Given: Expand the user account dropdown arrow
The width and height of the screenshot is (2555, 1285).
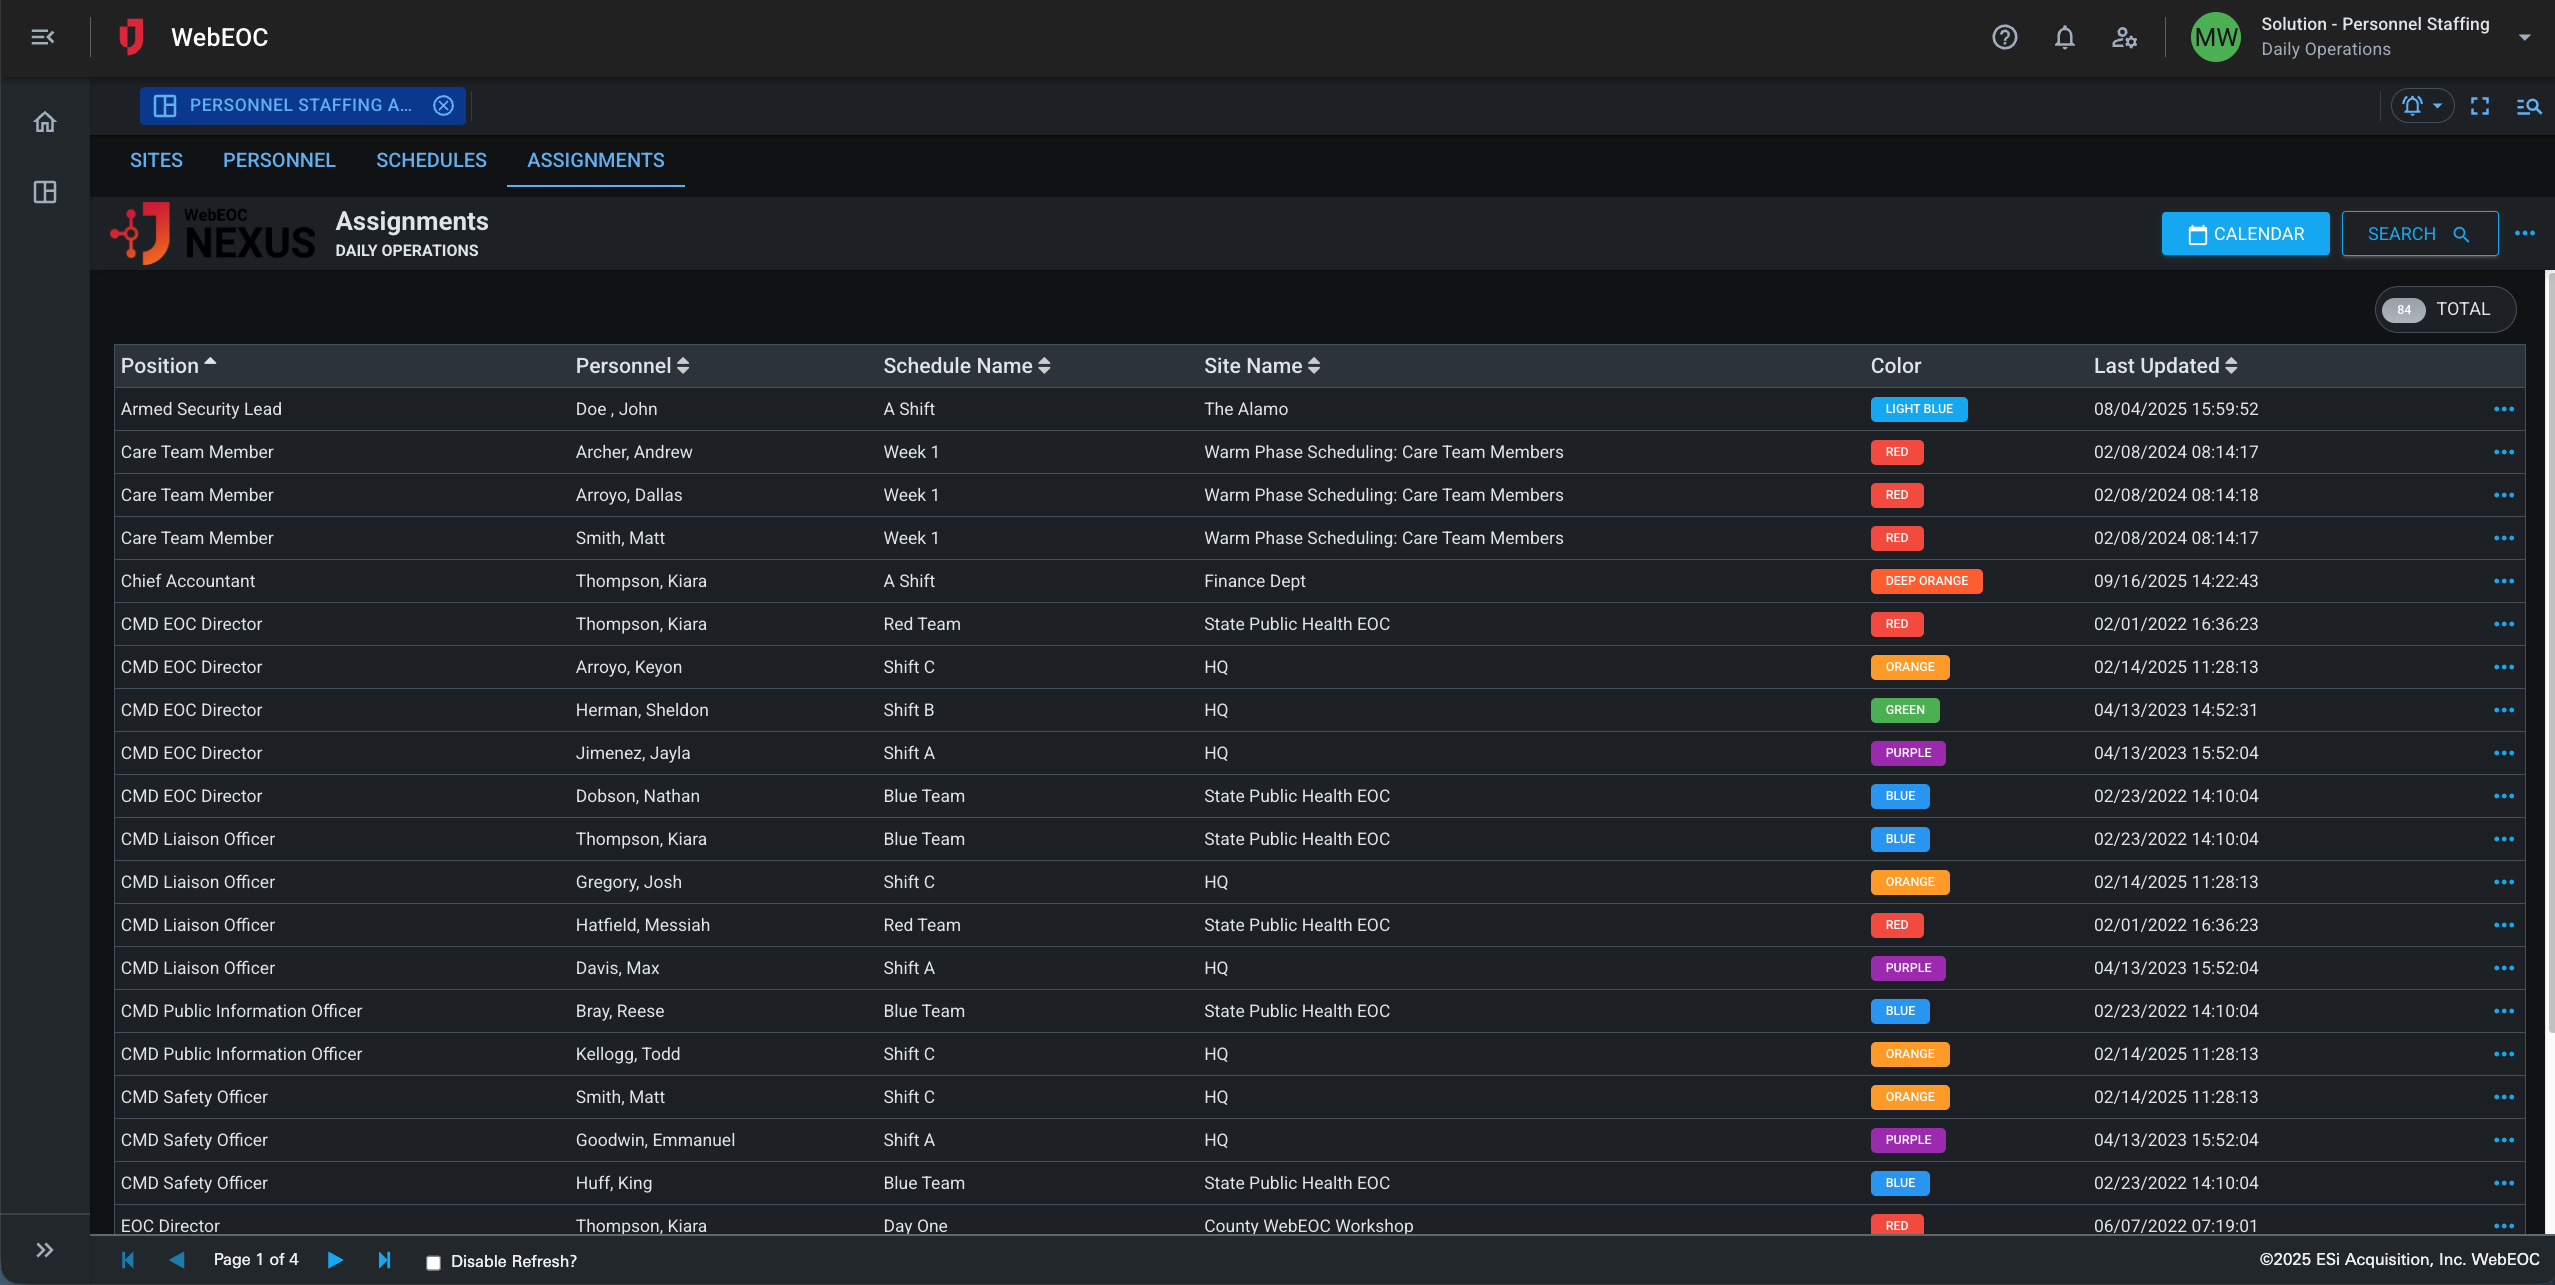Looking at the screenshot, I should pyautogui.click(x=2524, y=37).
